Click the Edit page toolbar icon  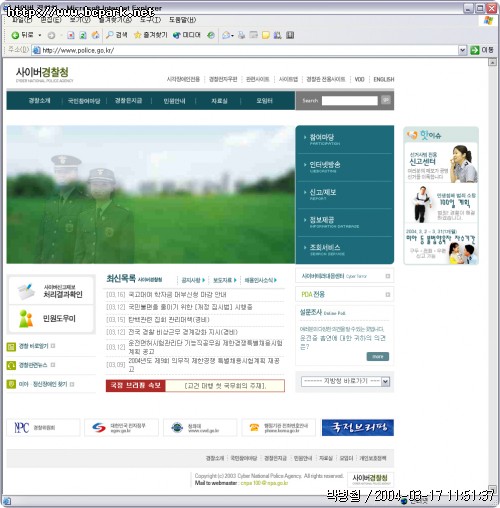pos(254,35)
